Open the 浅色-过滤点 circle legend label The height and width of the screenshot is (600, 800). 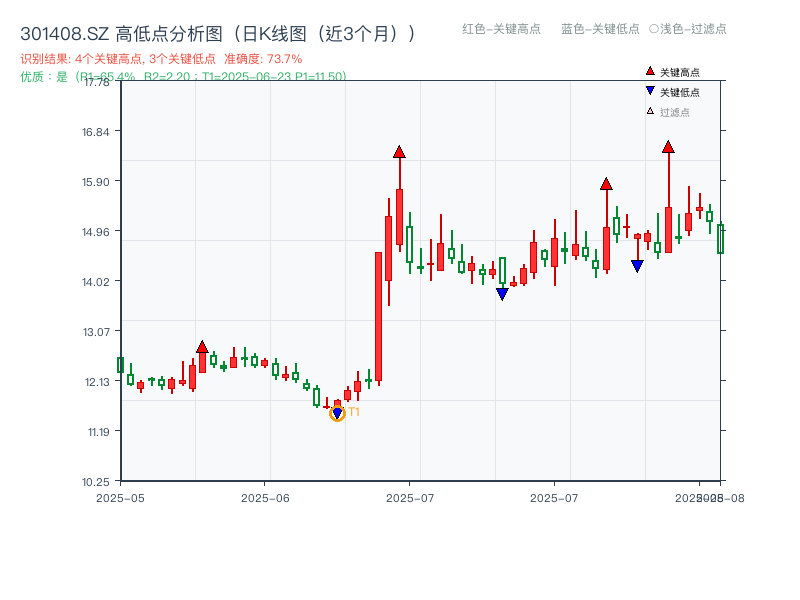coord(689,30)
